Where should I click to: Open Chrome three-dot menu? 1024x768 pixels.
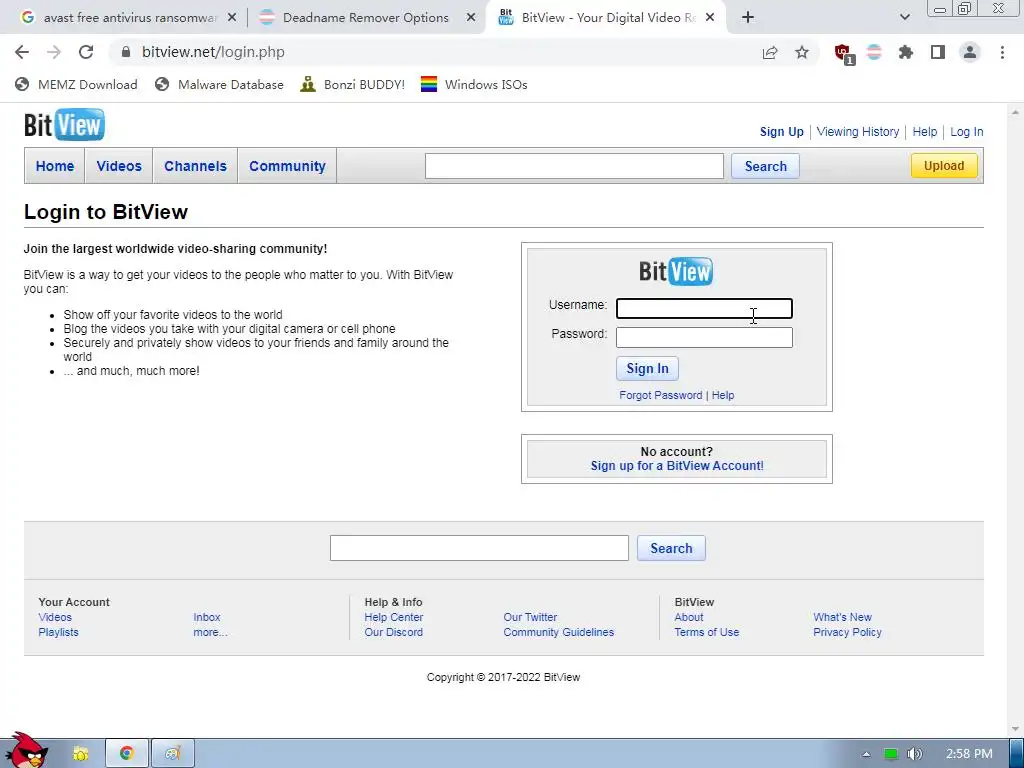pyautogui.click(x=1002, y=52)
